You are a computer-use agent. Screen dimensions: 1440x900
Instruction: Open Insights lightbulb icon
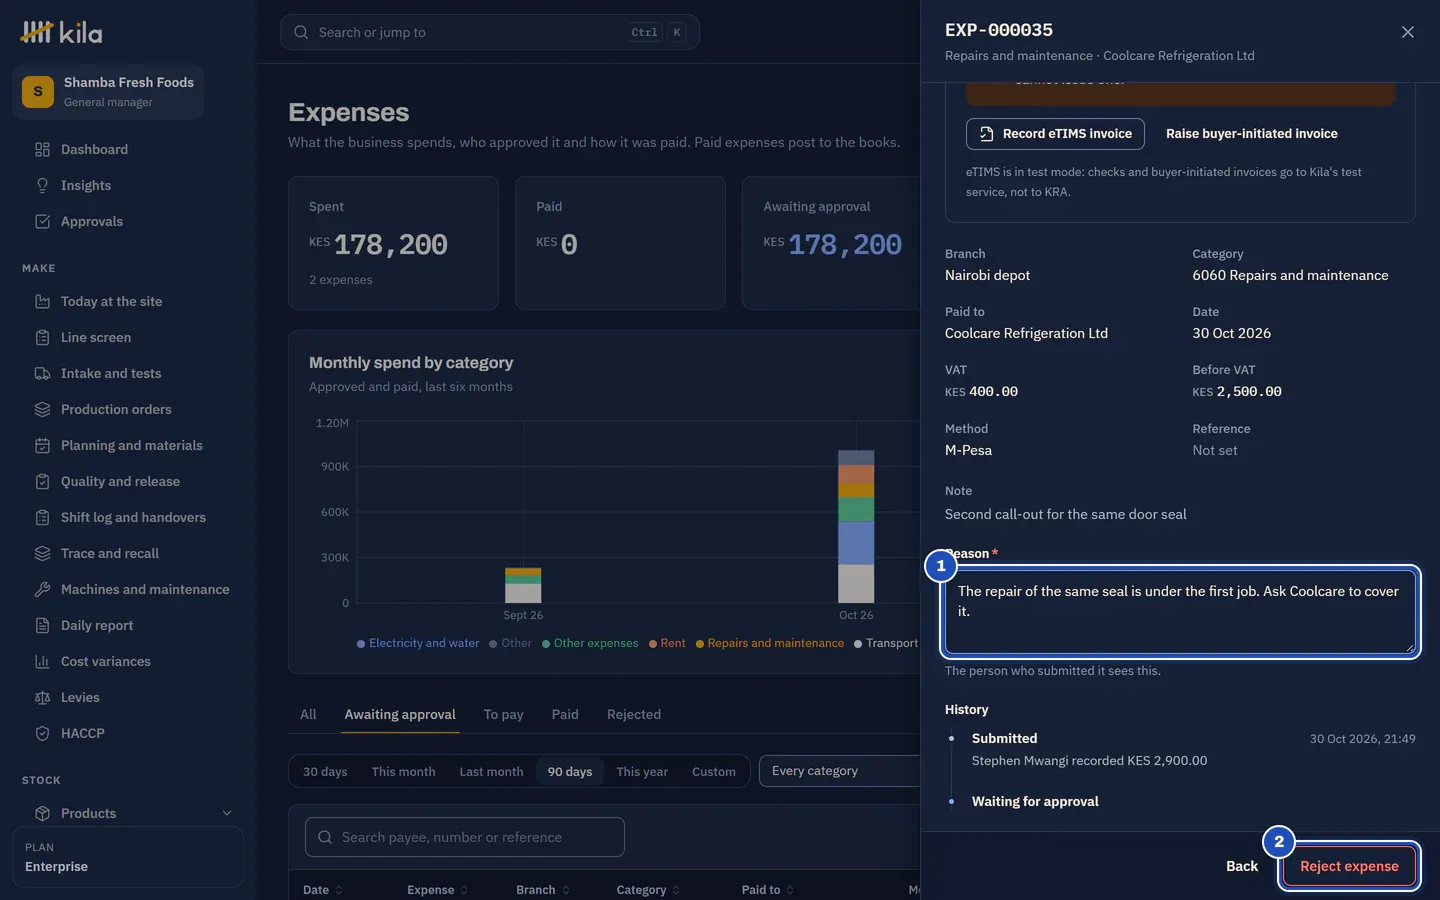pos(42,186)
